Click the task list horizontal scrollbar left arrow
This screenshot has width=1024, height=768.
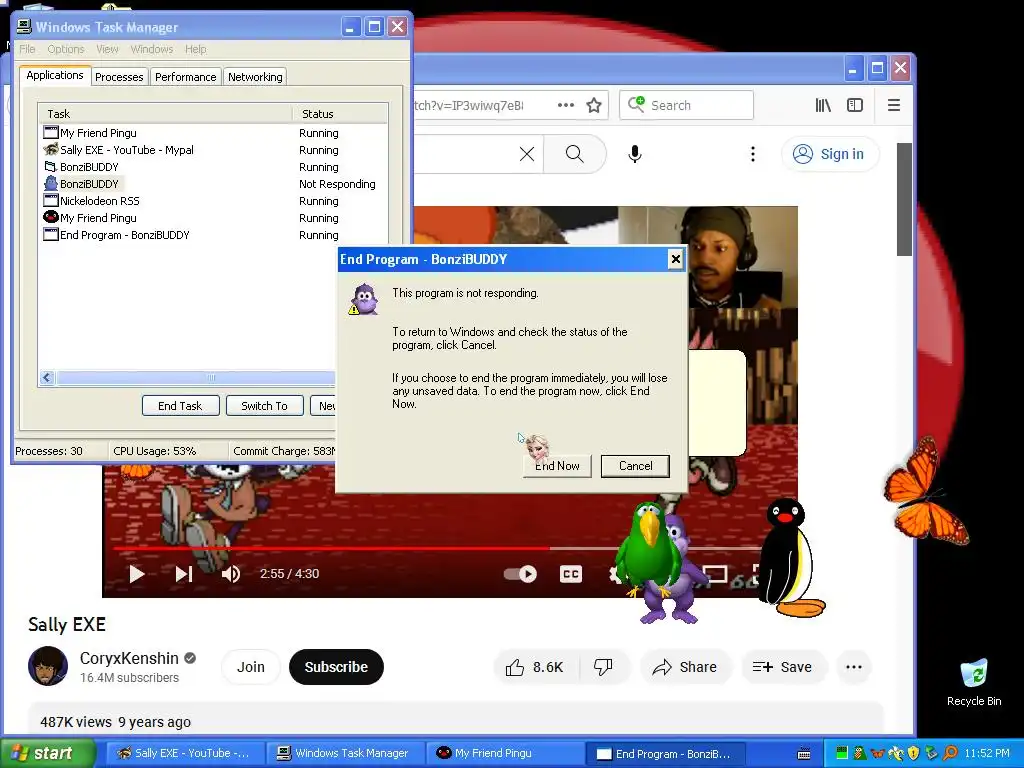coord(47,377)
